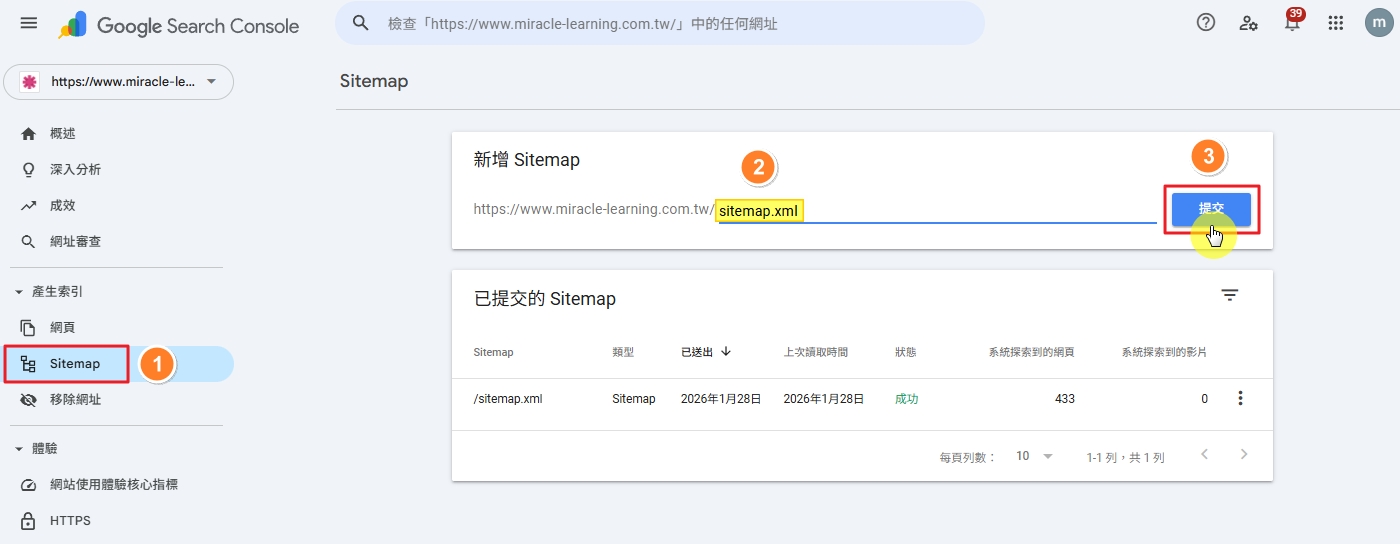Open 概述 in the sidebar
This screenshot has height=544, width=1400.
click(x=63, y=134)
